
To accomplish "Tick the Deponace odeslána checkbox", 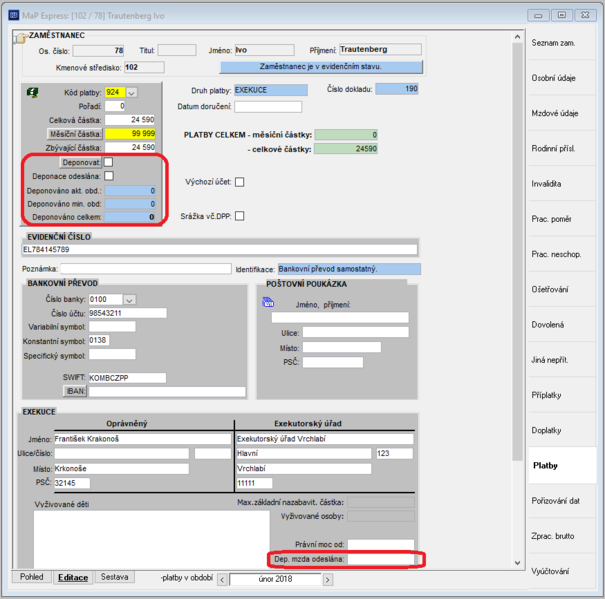I will pyautogui.click(x=109, y=176).
